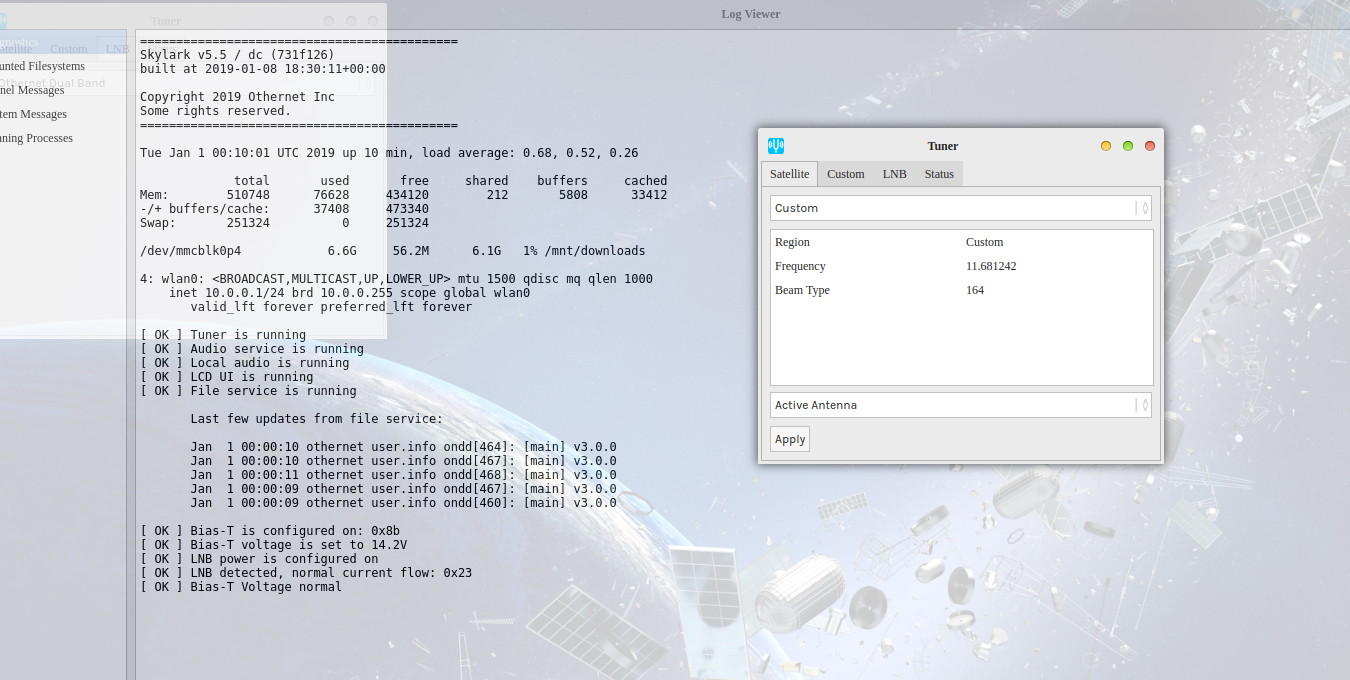1350x680 pixels.
Task: Click the Apply button in Tuner
Action: 790,439
